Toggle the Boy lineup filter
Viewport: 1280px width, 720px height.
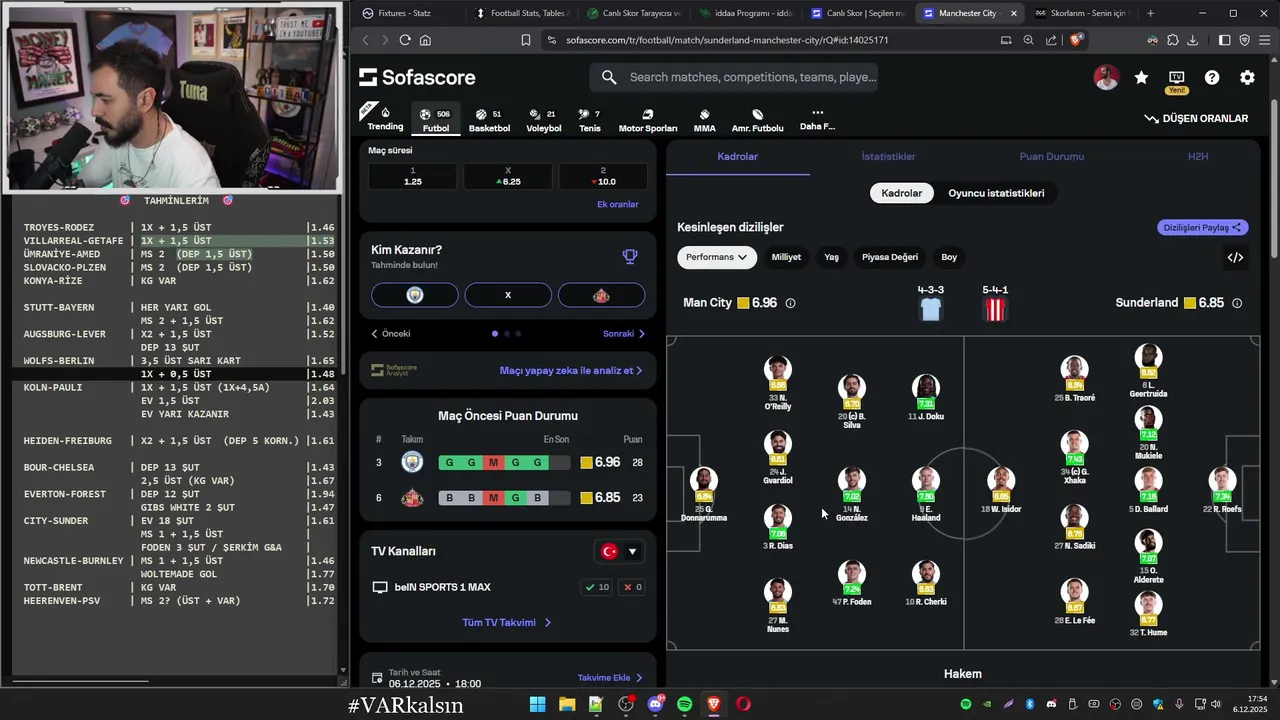(x=949, y=257)
